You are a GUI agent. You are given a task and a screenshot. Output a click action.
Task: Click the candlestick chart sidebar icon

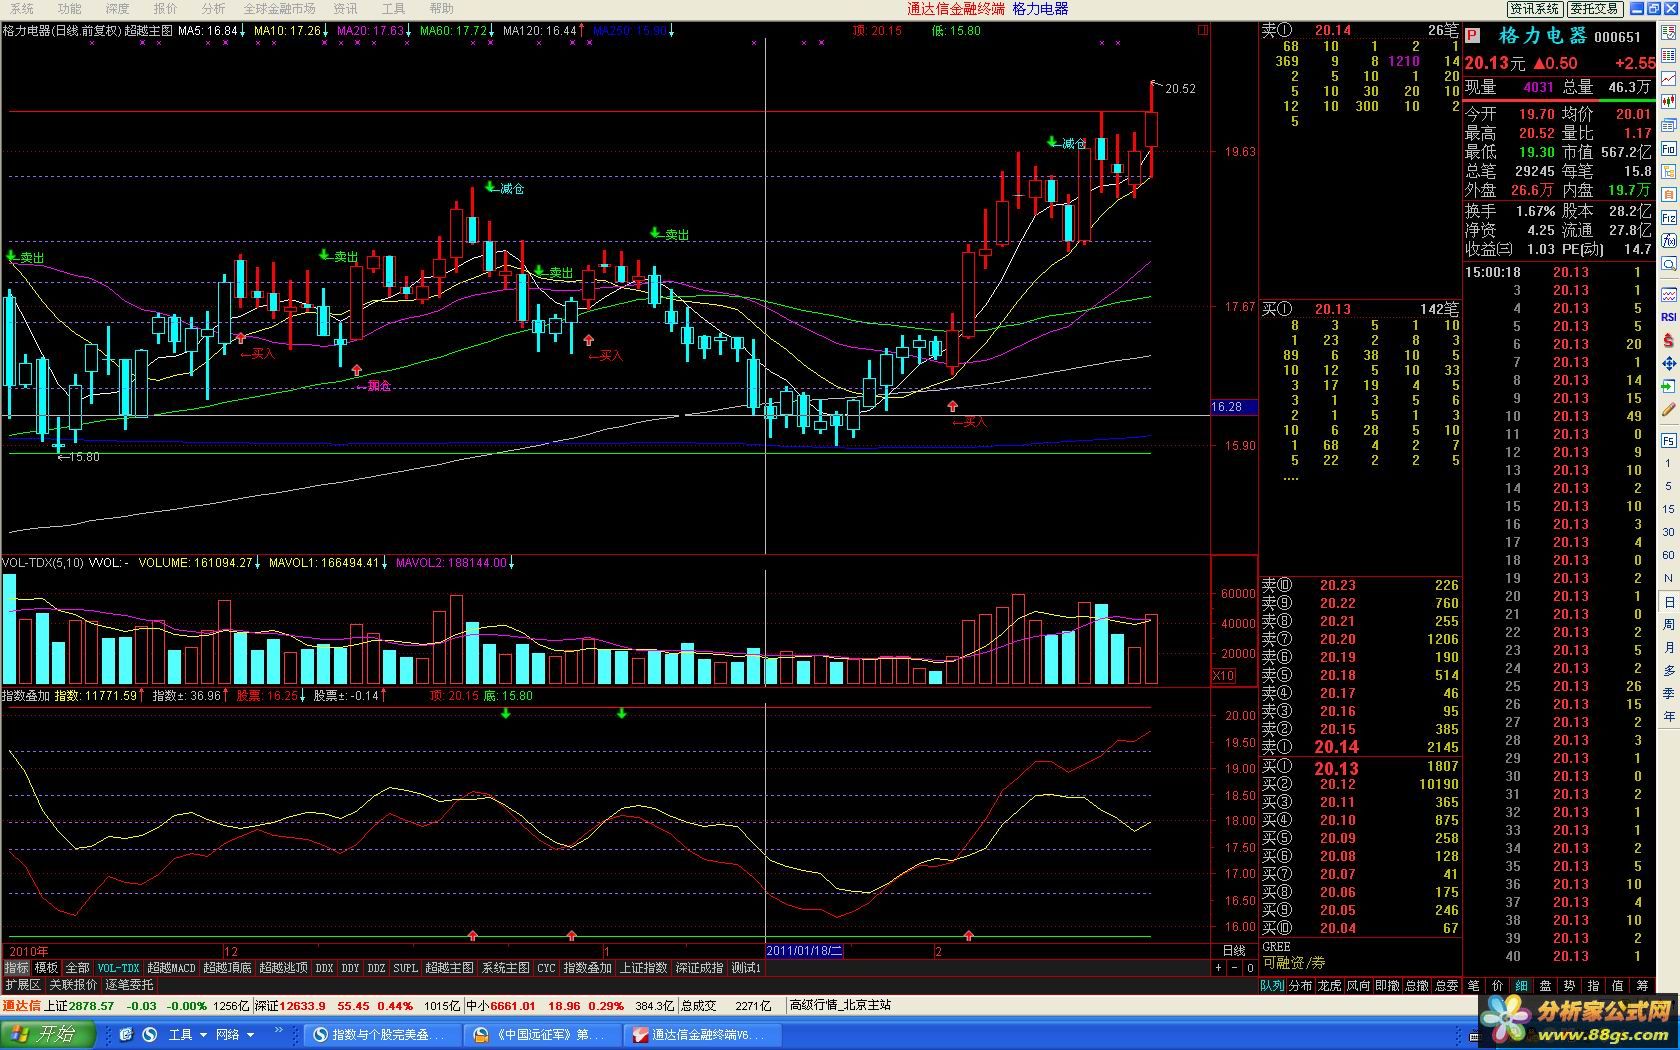1668,102
